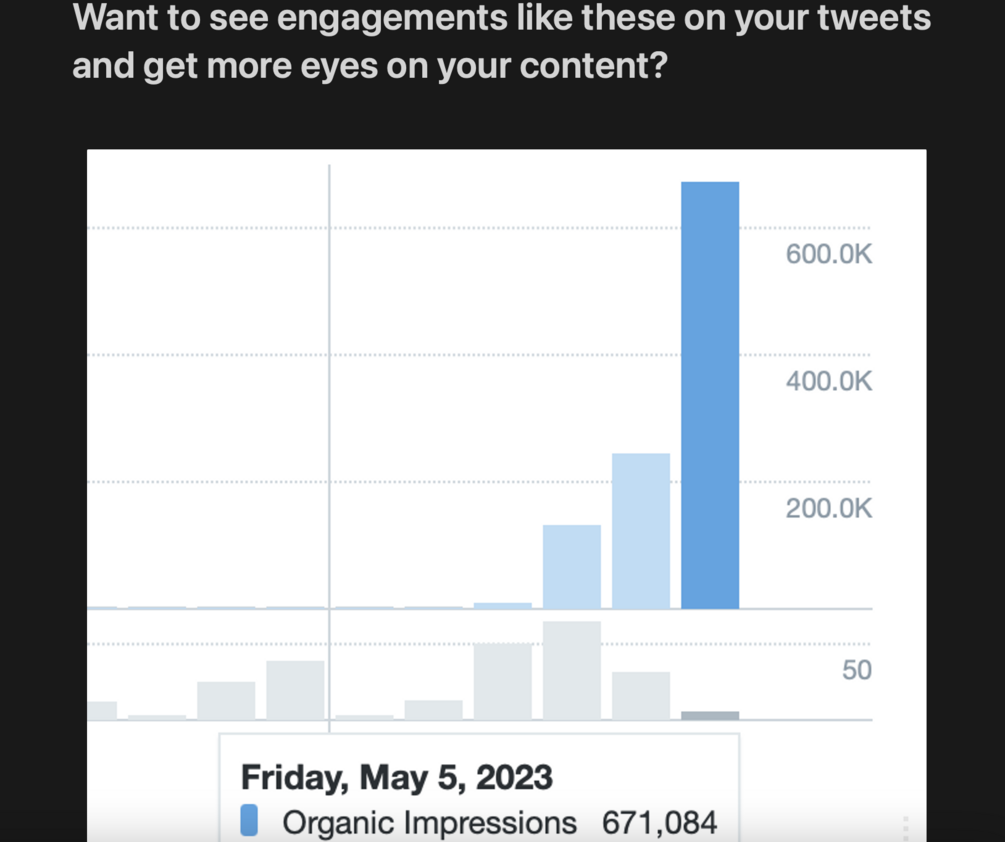This screenshot has width=1005, height=842.
Task: Click the 600.0K axis label
Action: coord(828,254)
